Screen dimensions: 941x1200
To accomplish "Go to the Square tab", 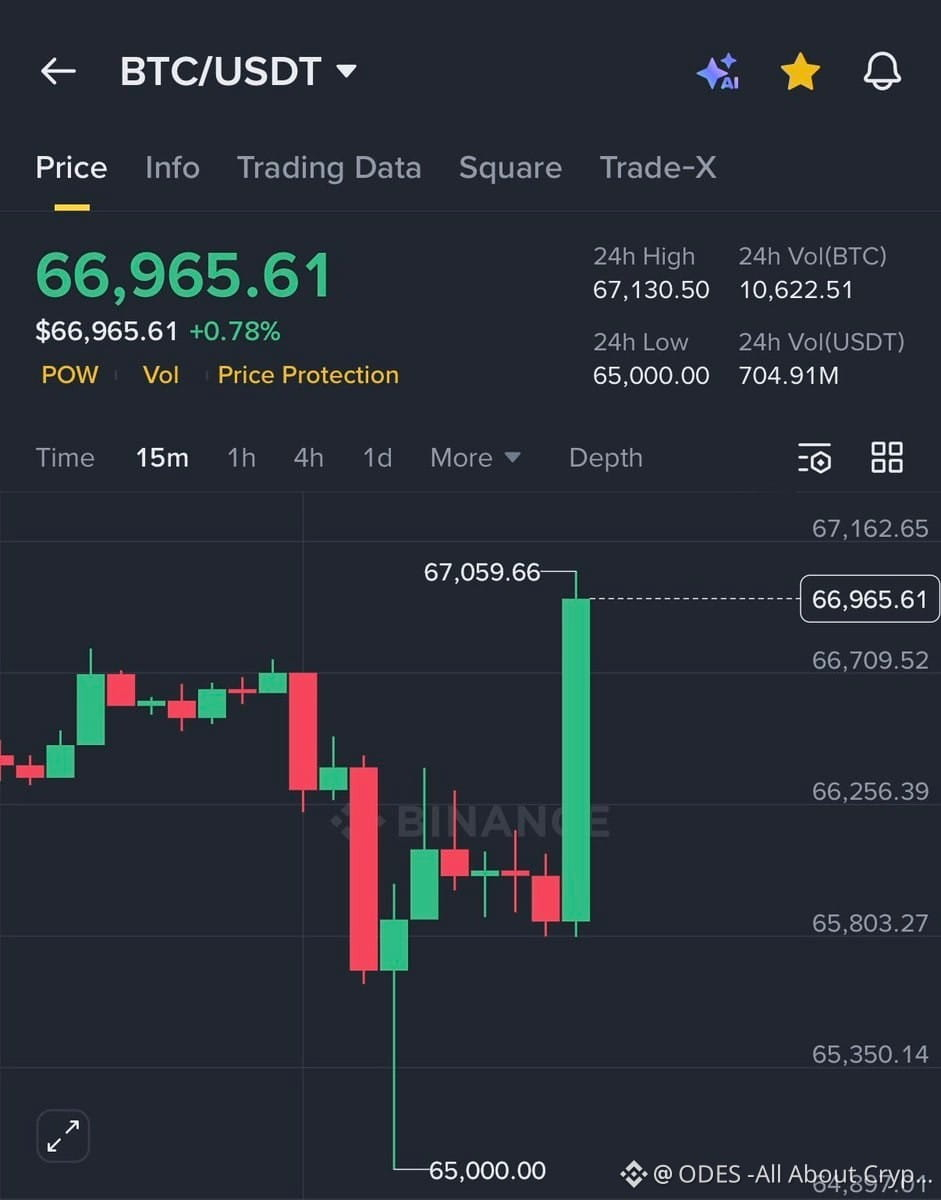I will tap(510, 168).
